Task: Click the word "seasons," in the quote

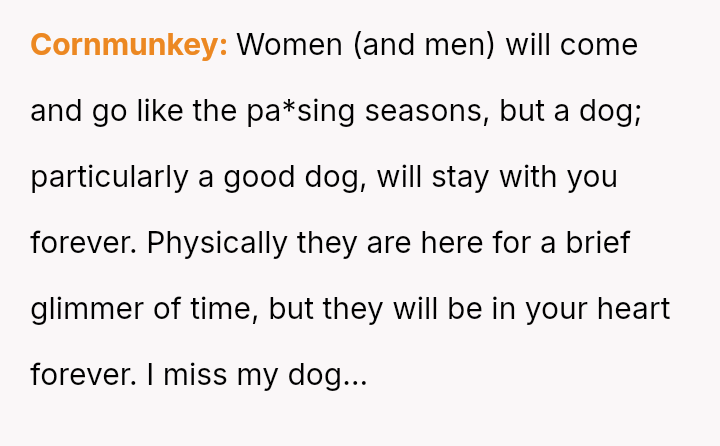Action: [x=427, y=112]
